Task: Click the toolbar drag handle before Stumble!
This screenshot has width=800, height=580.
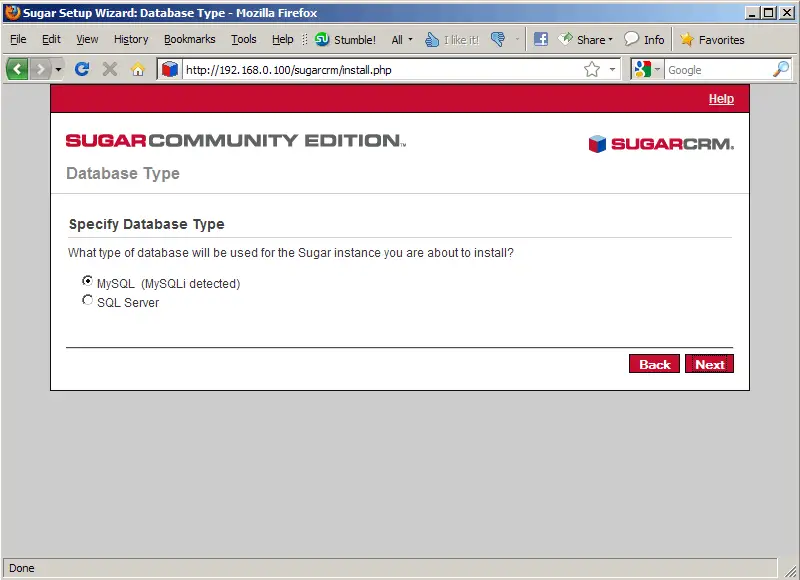Action: (305, 39)
